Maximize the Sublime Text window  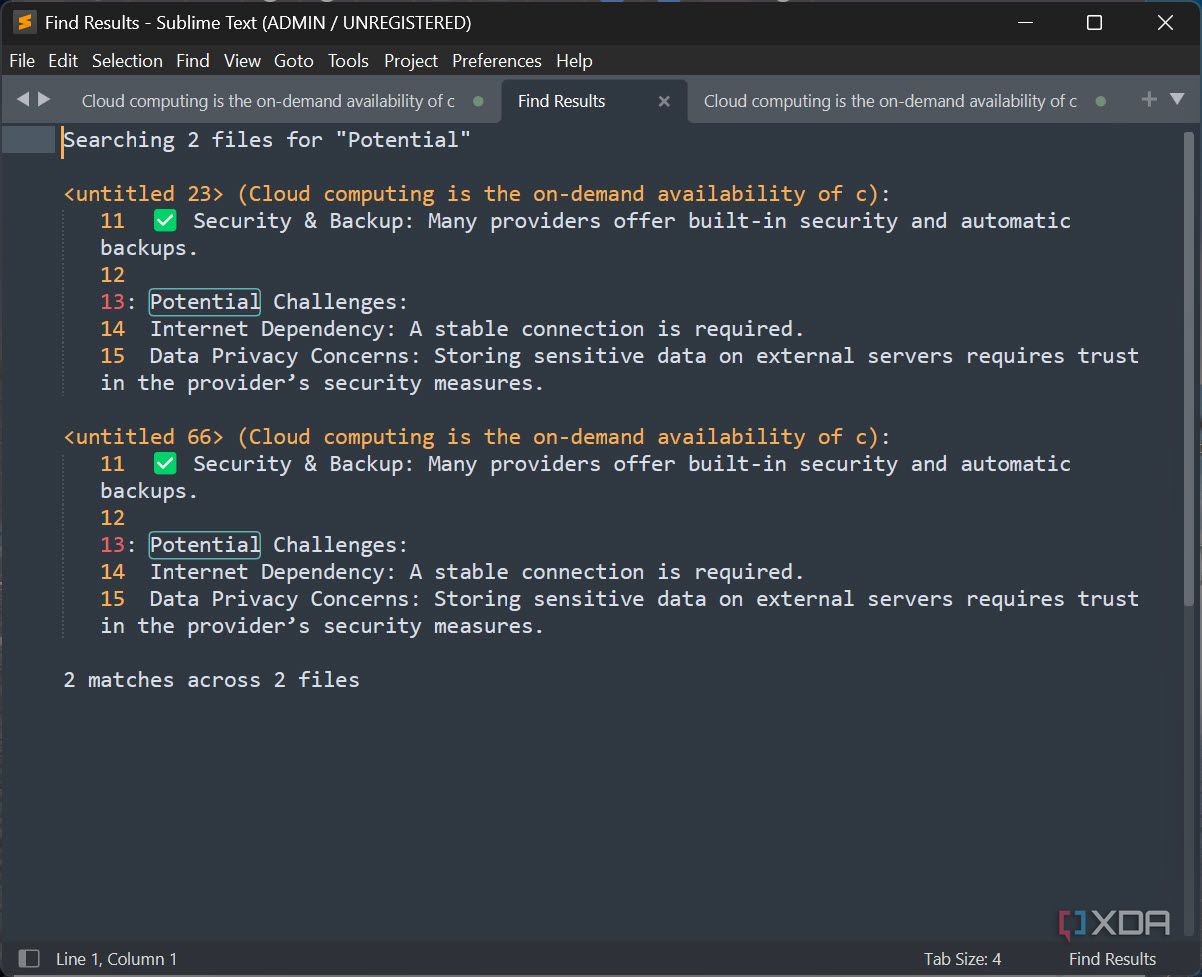click(x=1094, y=22)
